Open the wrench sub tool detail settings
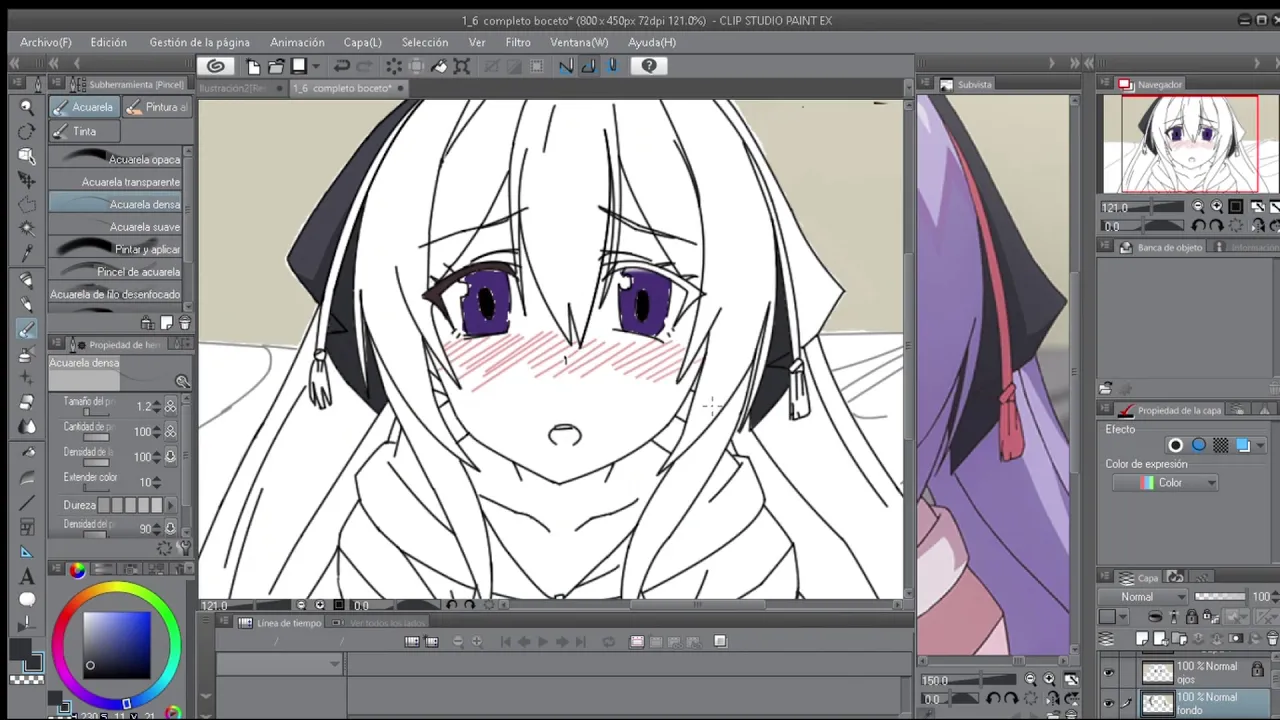The image size is (1280, 720). 184,548
